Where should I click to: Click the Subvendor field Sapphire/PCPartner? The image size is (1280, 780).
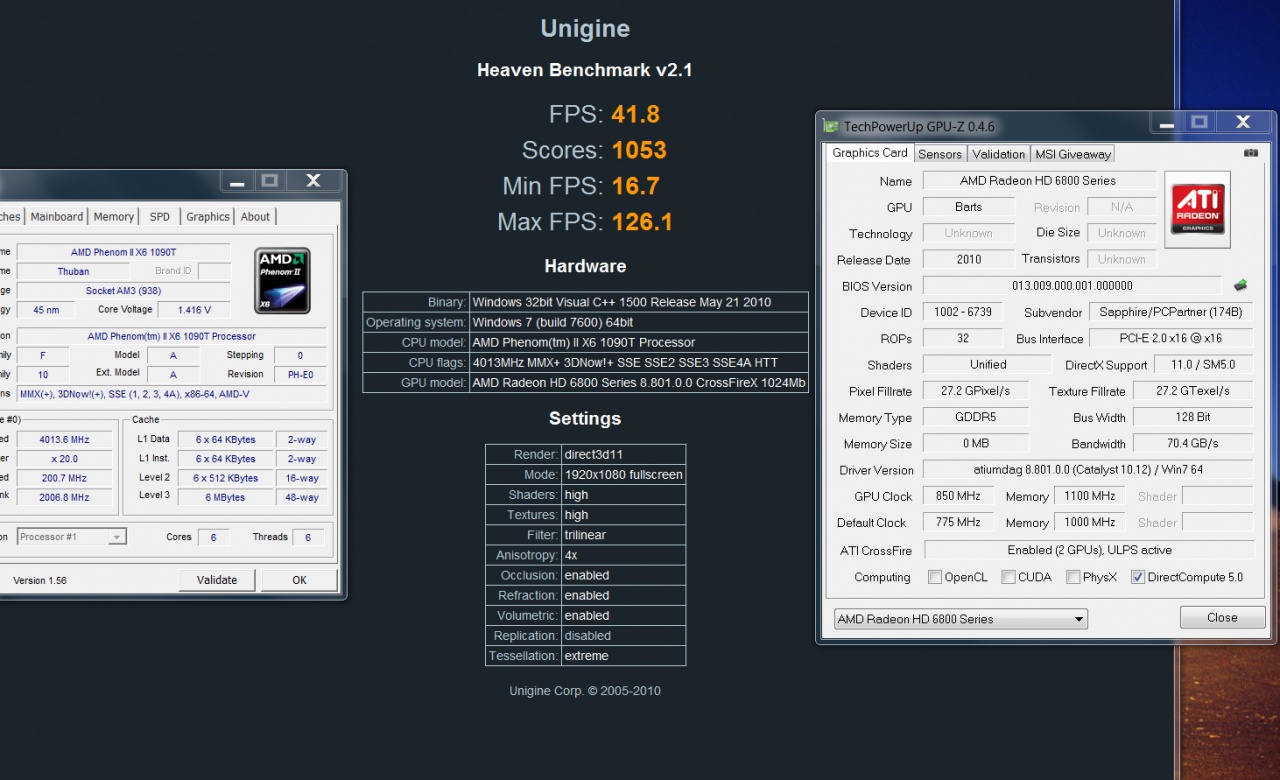(x=1171, y=312)
